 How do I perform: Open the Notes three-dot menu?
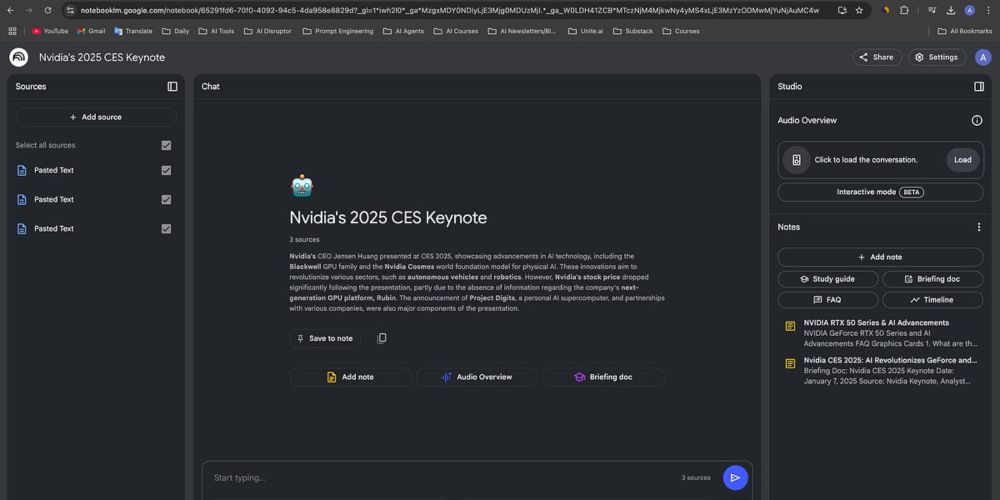pyautogui.click(x=979, y=227)
